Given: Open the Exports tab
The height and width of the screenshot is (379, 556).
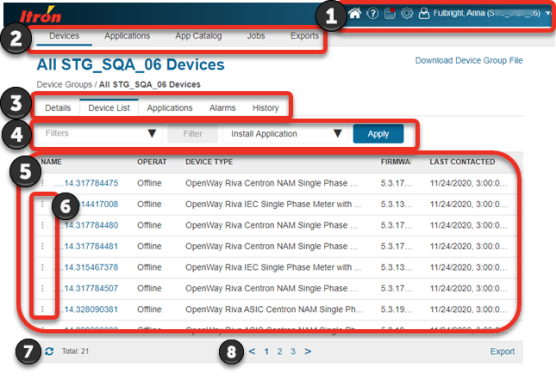Looking at the screenshot, I should pos(305,36).
